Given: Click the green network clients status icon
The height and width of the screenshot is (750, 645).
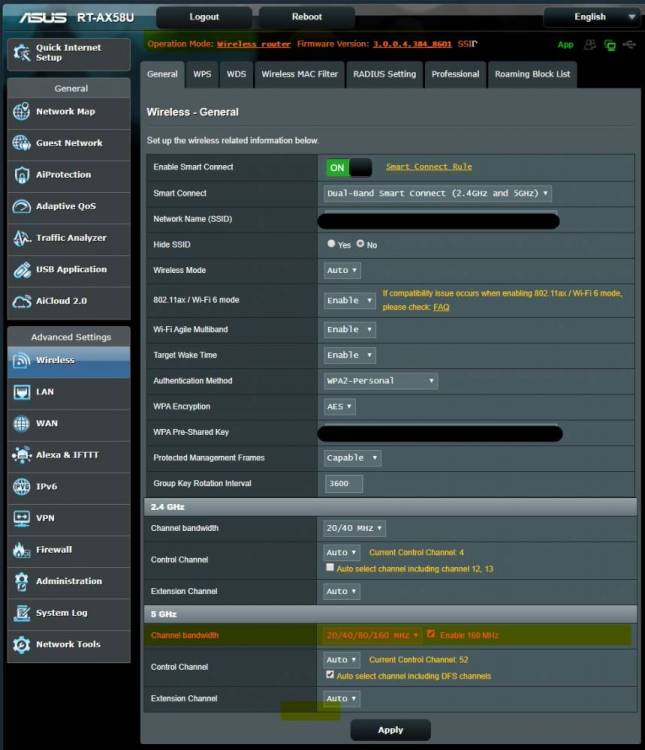Looking at the screenshot, I should 610,45.
